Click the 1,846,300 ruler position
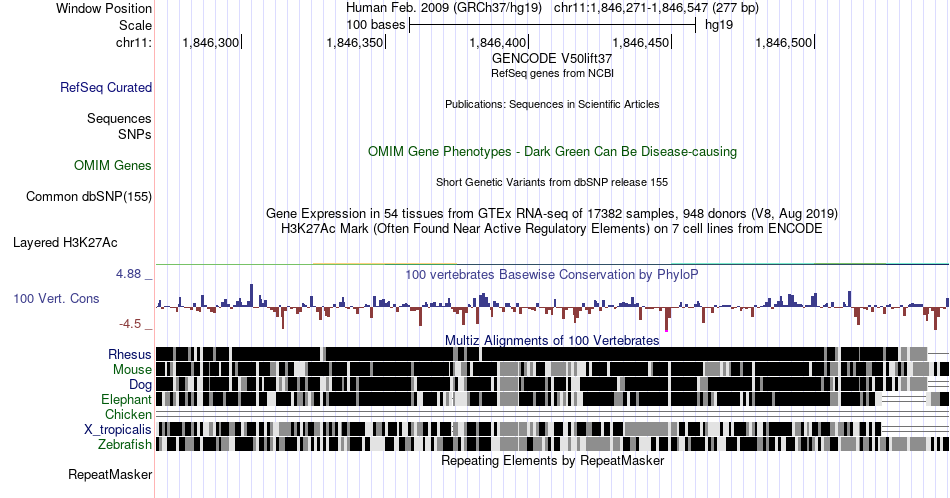The image size is (950, 498). 211,42
